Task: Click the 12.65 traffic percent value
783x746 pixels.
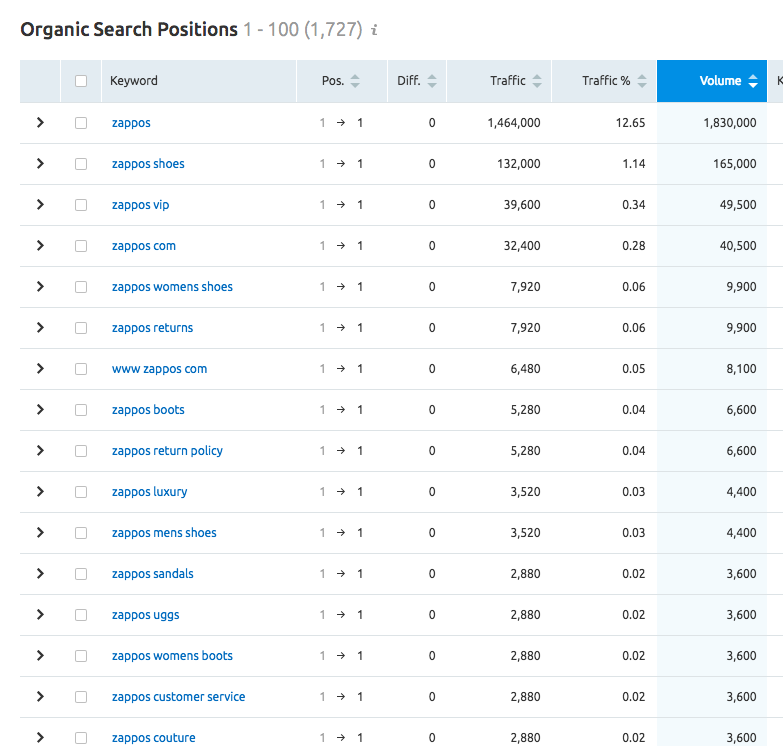Action: point(630,123)
